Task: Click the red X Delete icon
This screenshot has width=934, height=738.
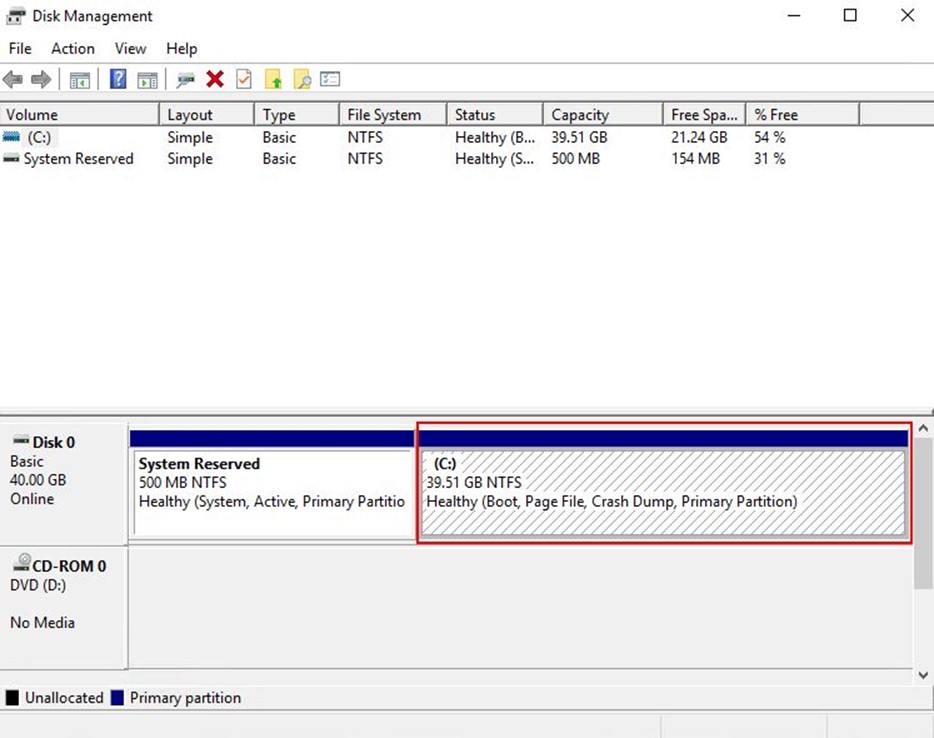Action: click(215, 79)
